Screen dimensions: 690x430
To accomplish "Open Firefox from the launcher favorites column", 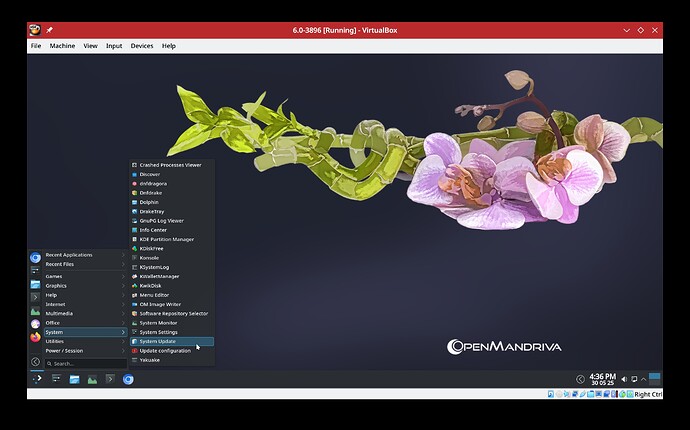I will point(35,337).
